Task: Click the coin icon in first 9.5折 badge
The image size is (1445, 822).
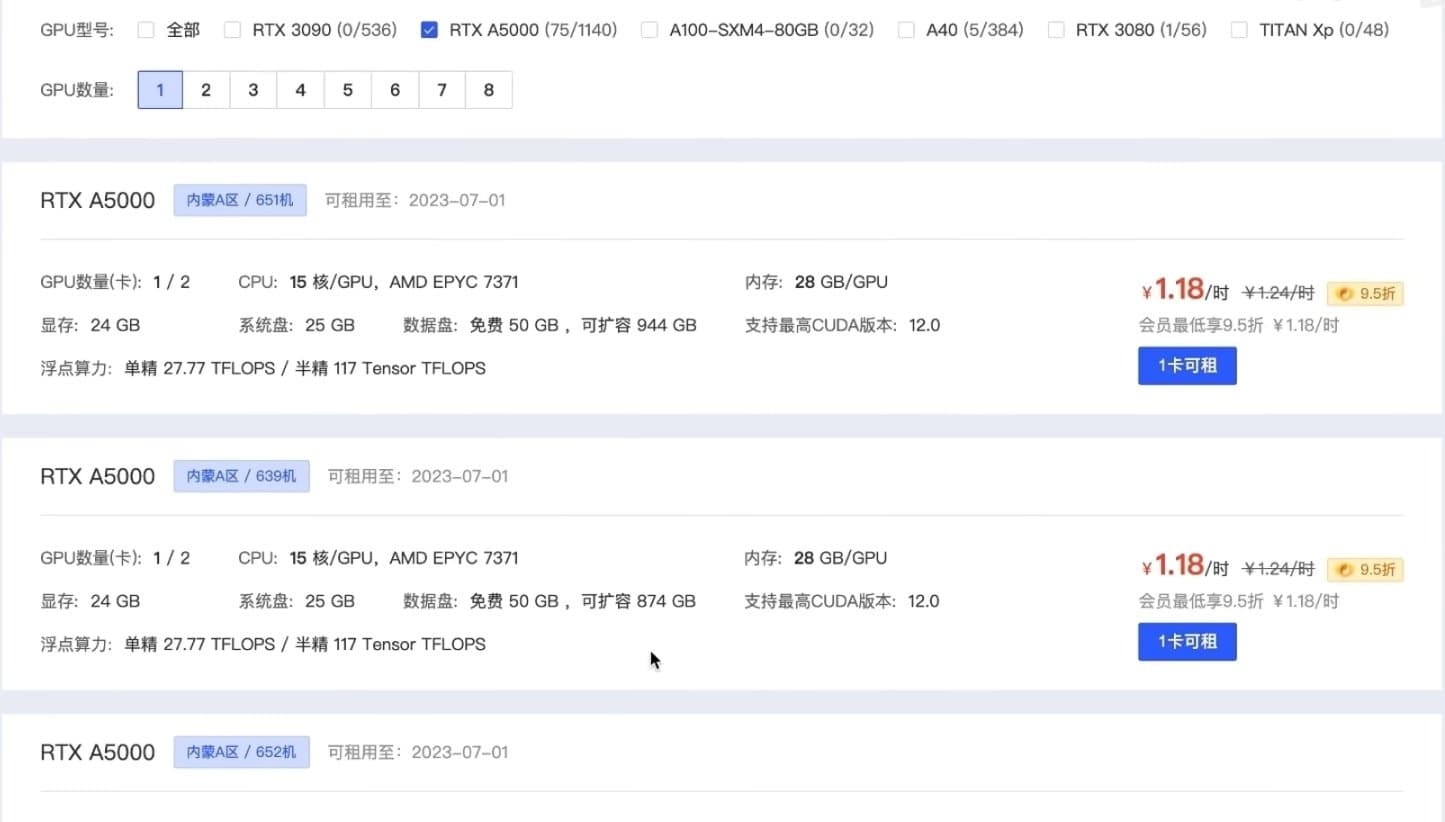Action: point(1344,293)
